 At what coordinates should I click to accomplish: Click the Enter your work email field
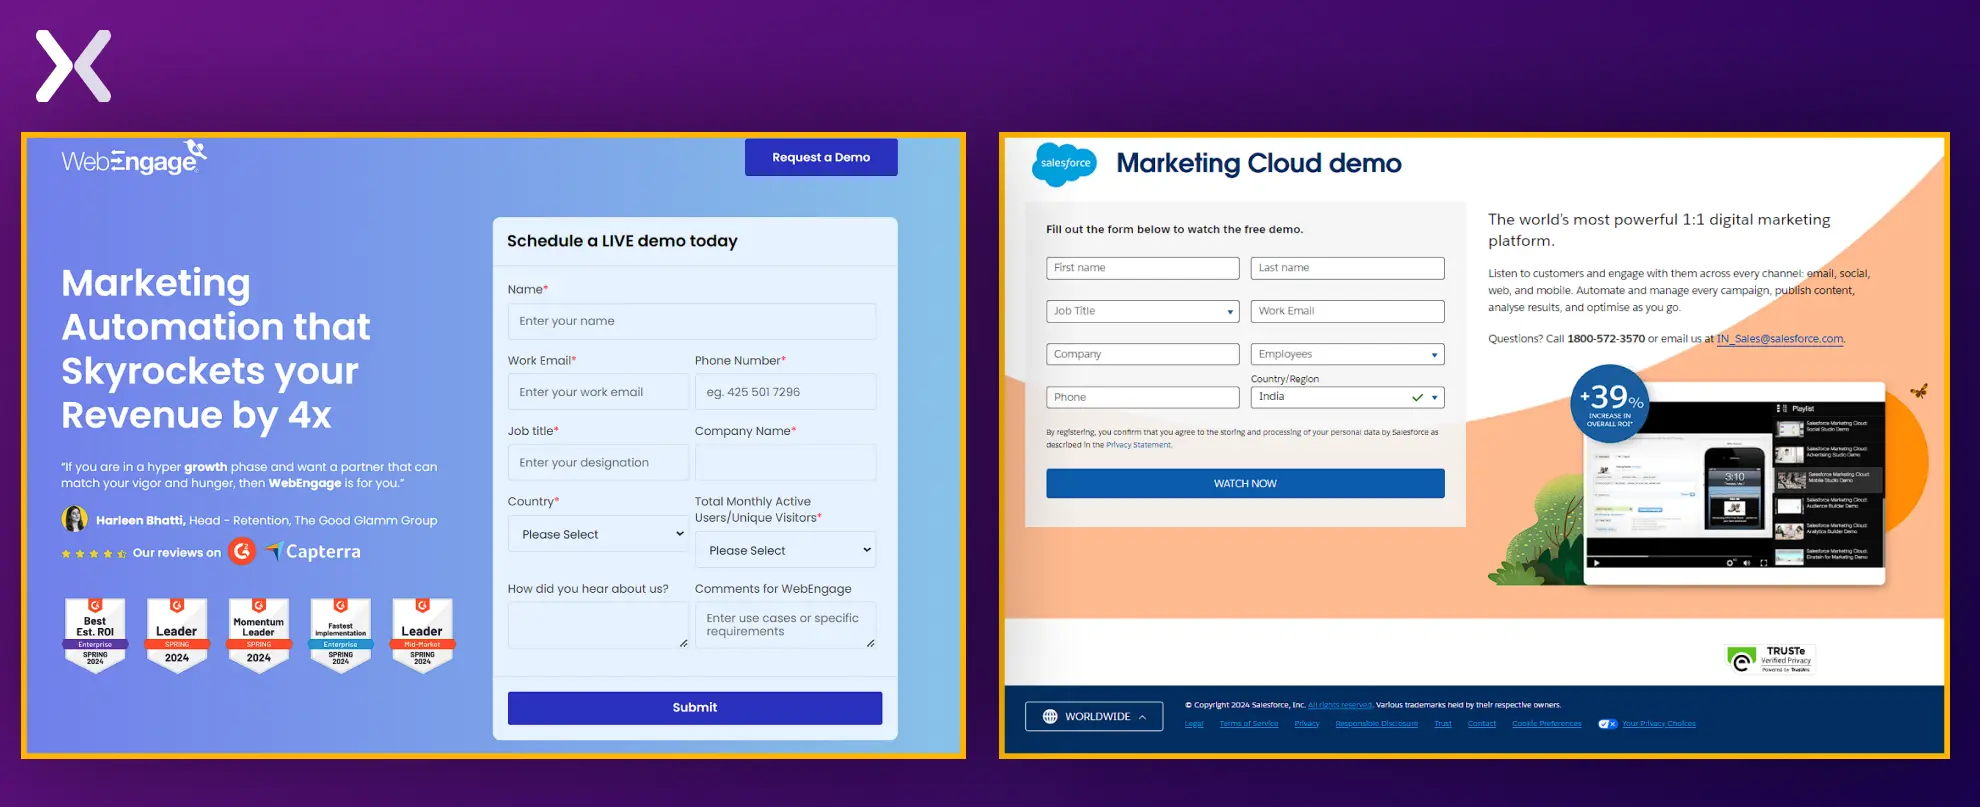pyautogui.click(x=598, y=392)
